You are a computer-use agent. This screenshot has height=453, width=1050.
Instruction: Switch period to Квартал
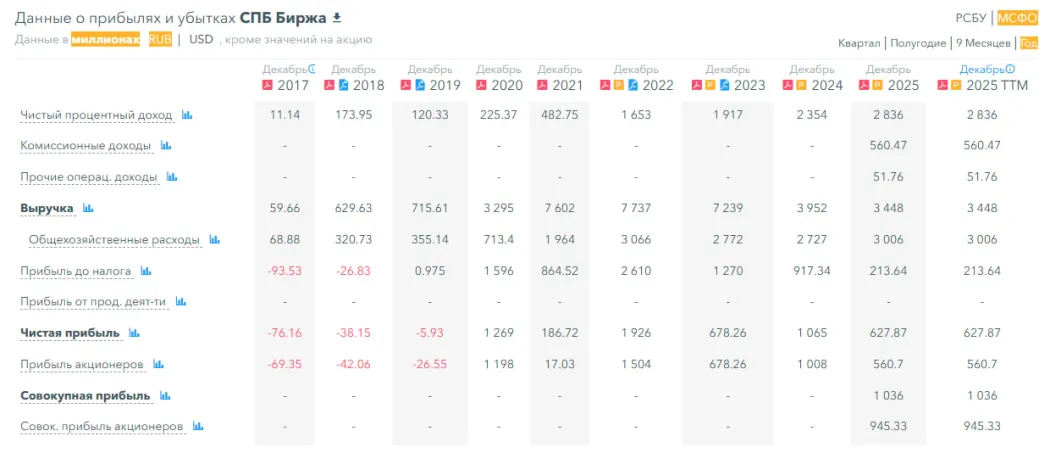coord(859,44)
